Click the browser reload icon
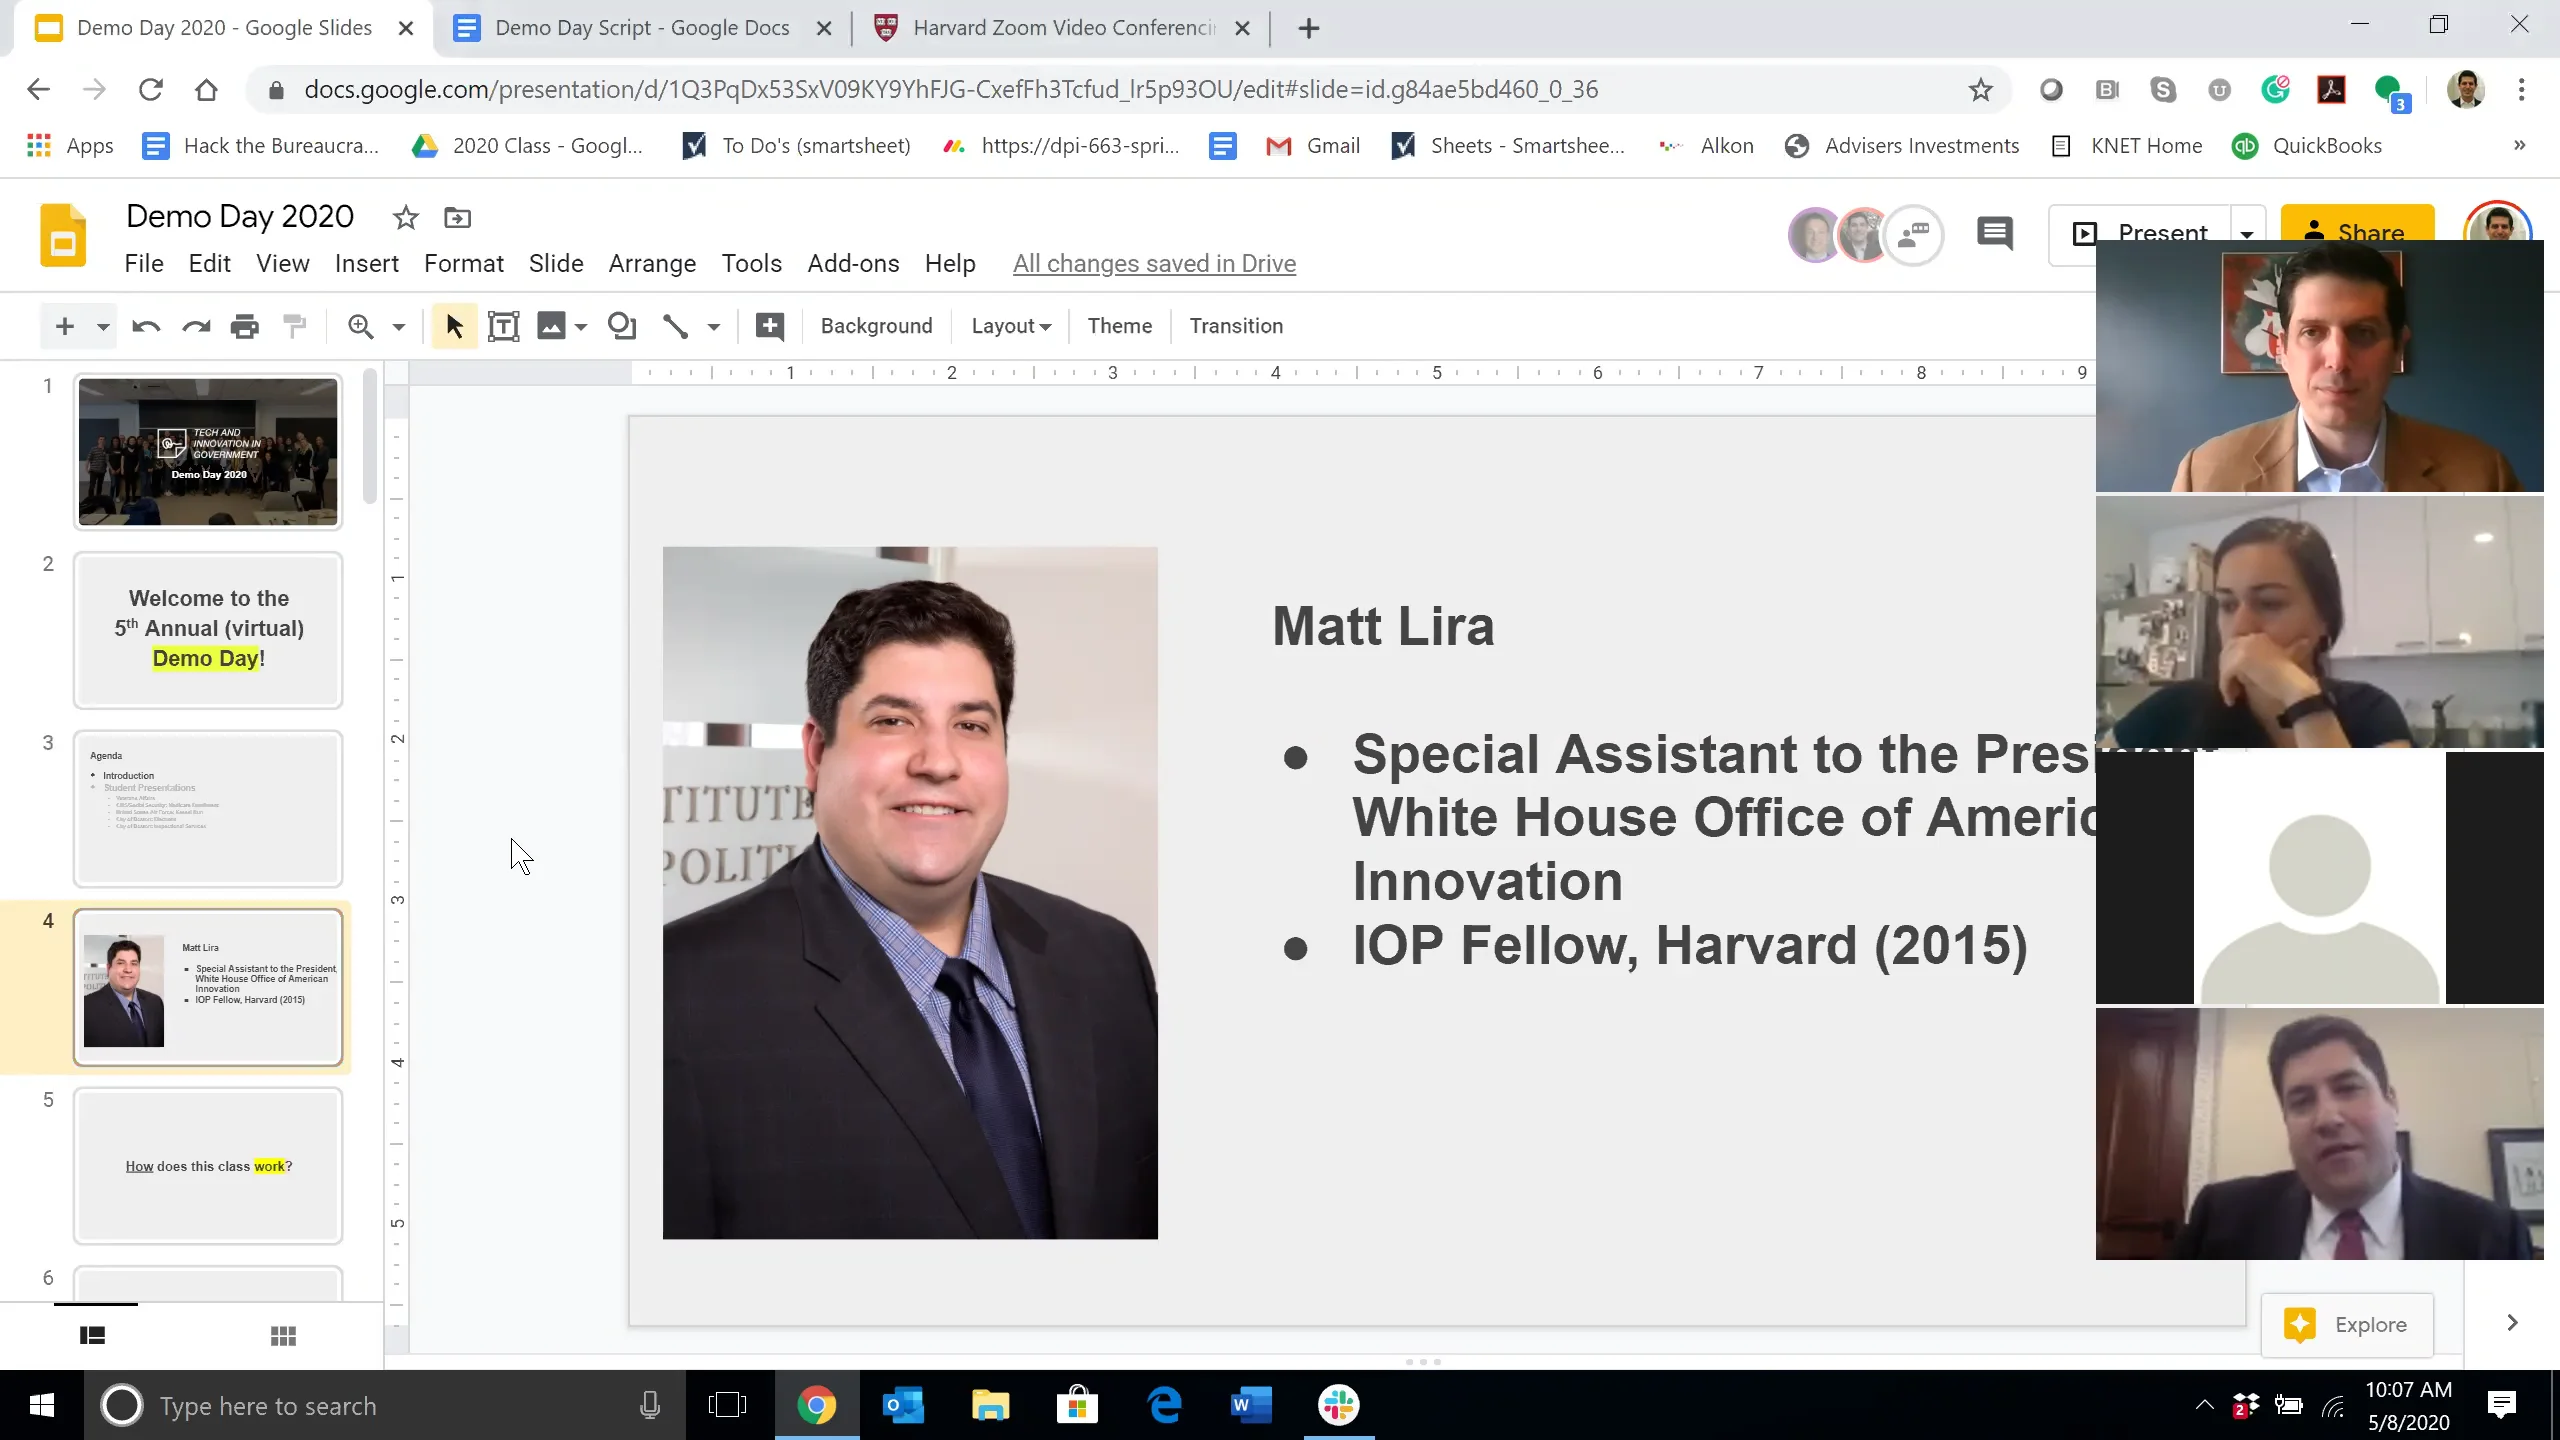Image resolution: width=2560 pixels, height=1440 pixels. (150, 90)
